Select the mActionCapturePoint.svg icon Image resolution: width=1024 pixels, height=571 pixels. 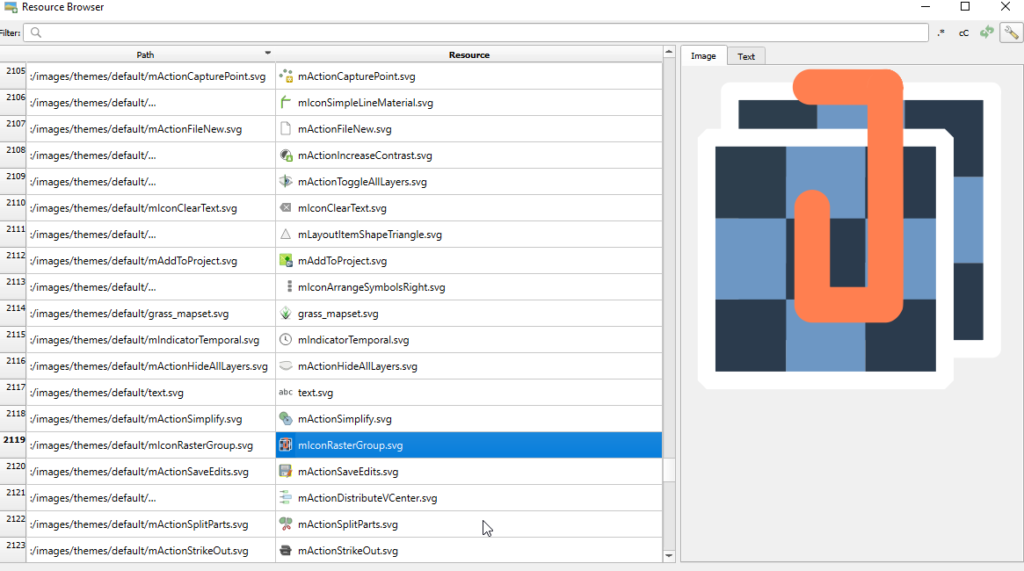tap(286, 76)
